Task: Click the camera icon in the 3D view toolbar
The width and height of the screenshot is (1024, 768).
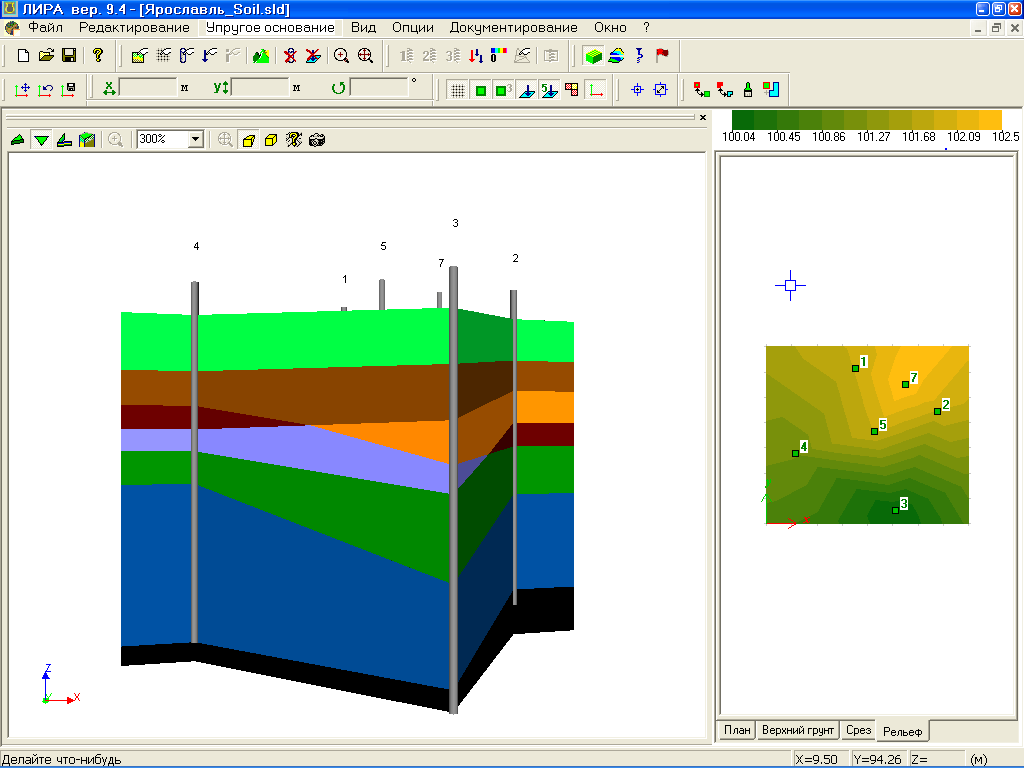Action: pyautogui.click(x=317, y=140)
